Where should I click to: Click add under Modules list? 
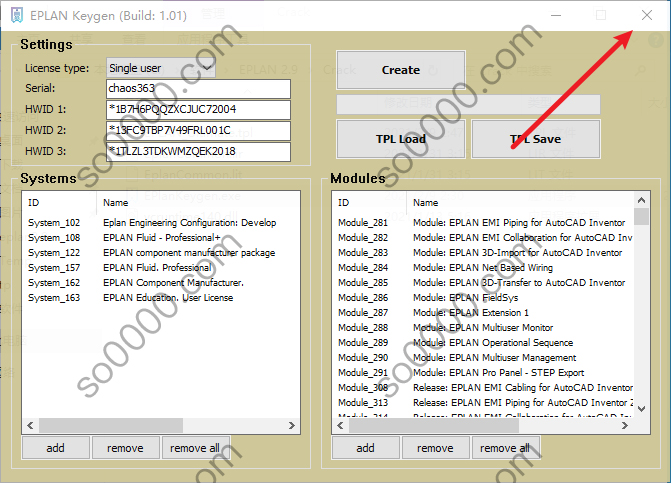coord(365,448)
